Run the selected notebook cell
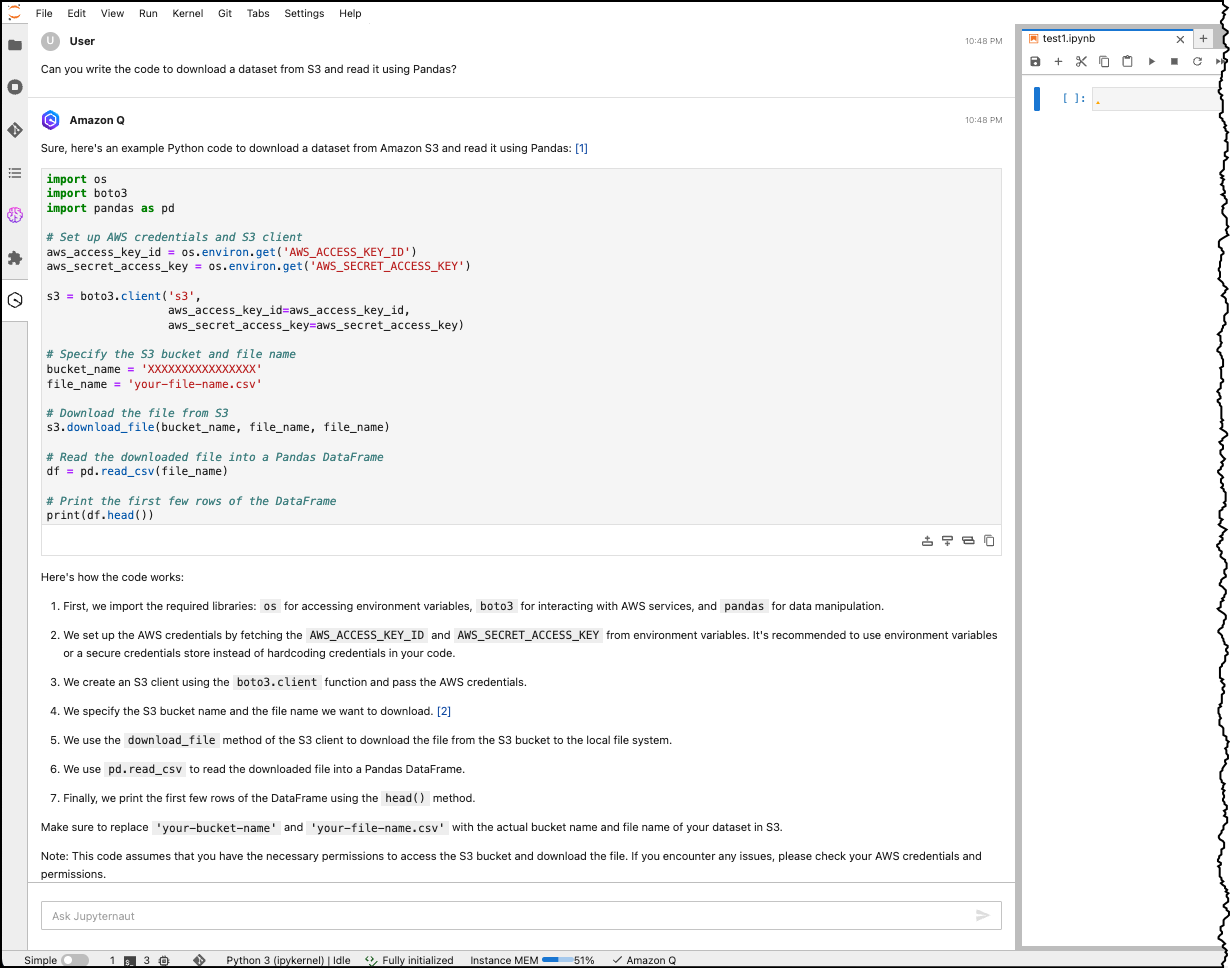This screenshot has height=968, width=1230. 1151,62
